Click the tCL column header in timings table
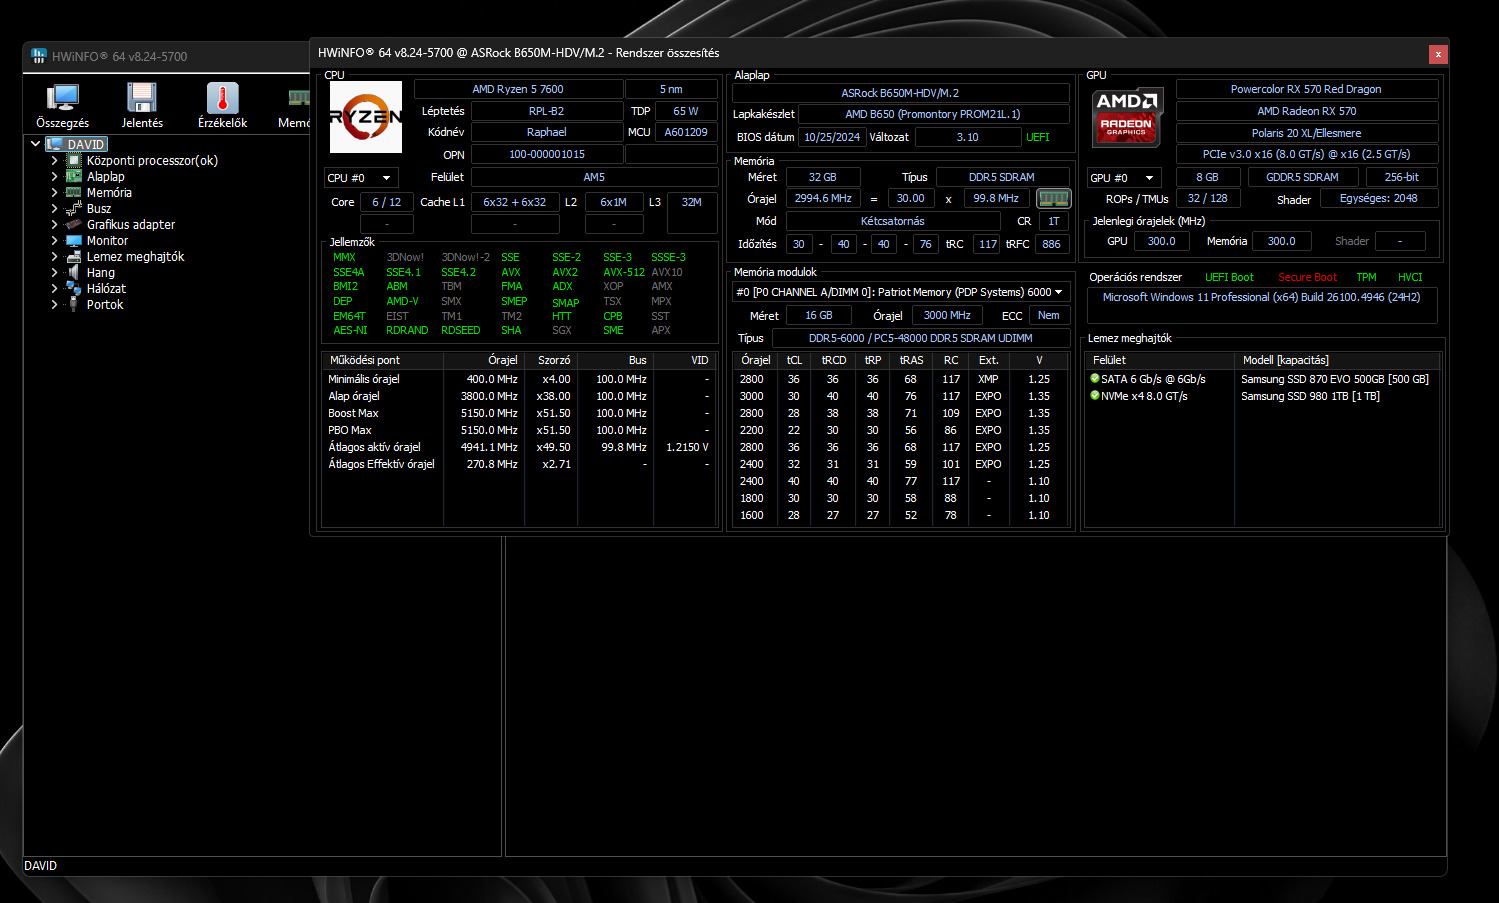 coord(794,360)
